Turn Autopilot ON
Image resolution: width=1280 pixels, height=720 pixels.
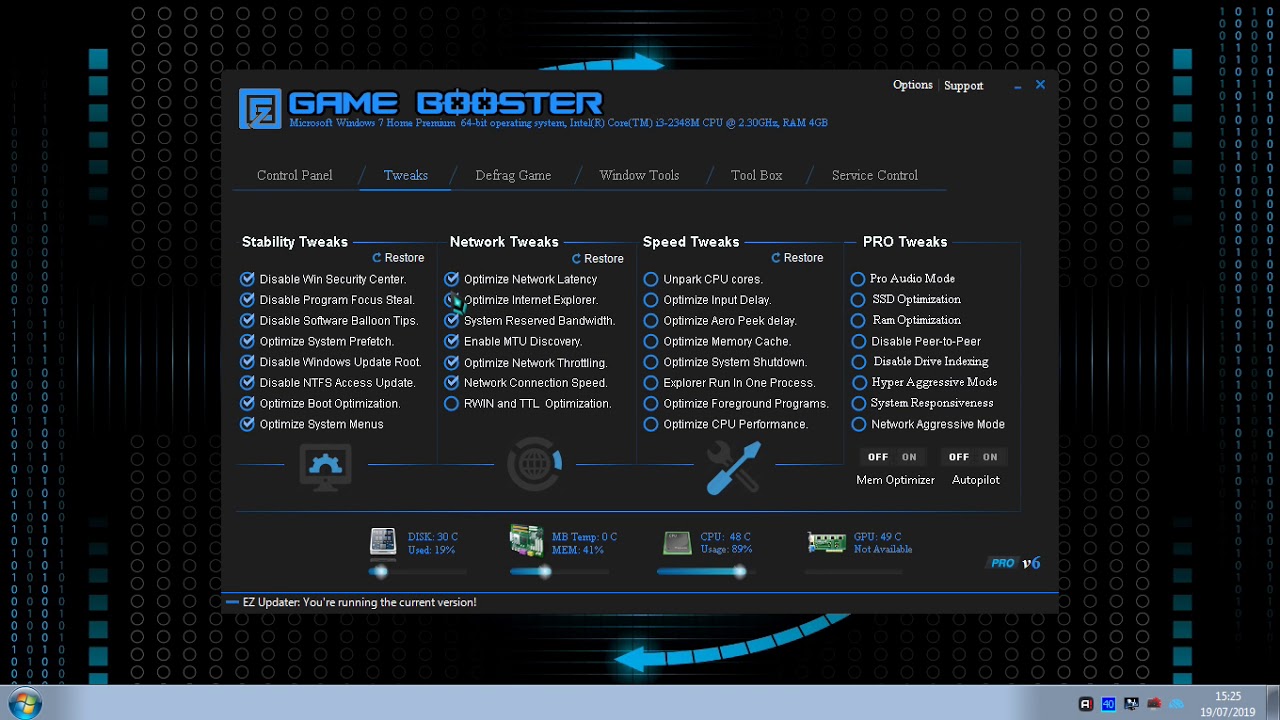(x=990, y=457)
